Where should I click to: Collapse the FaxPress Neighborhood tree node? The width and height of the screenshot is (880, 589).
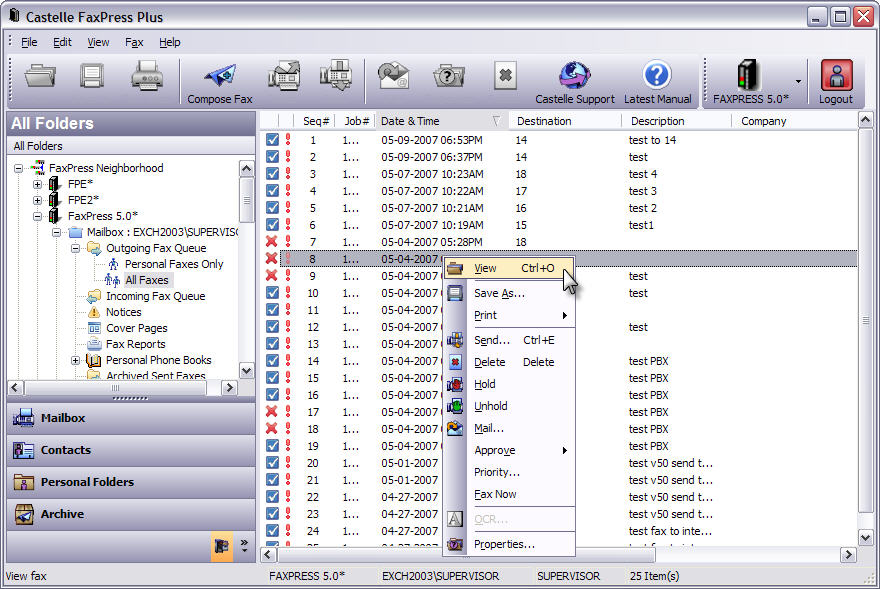click(x=19, y=168)
